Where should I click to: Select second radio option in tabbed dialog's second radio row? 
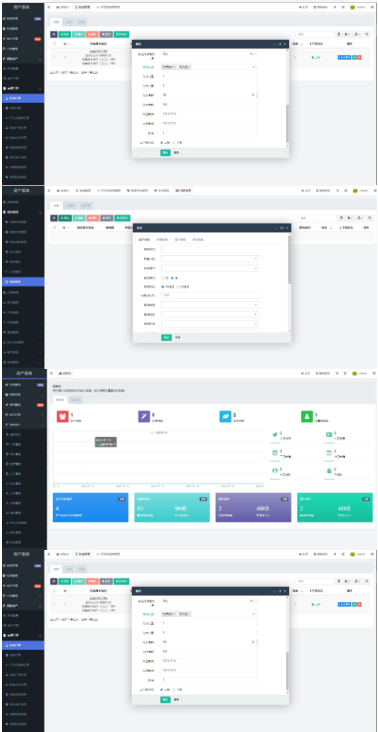click(178, 287)
